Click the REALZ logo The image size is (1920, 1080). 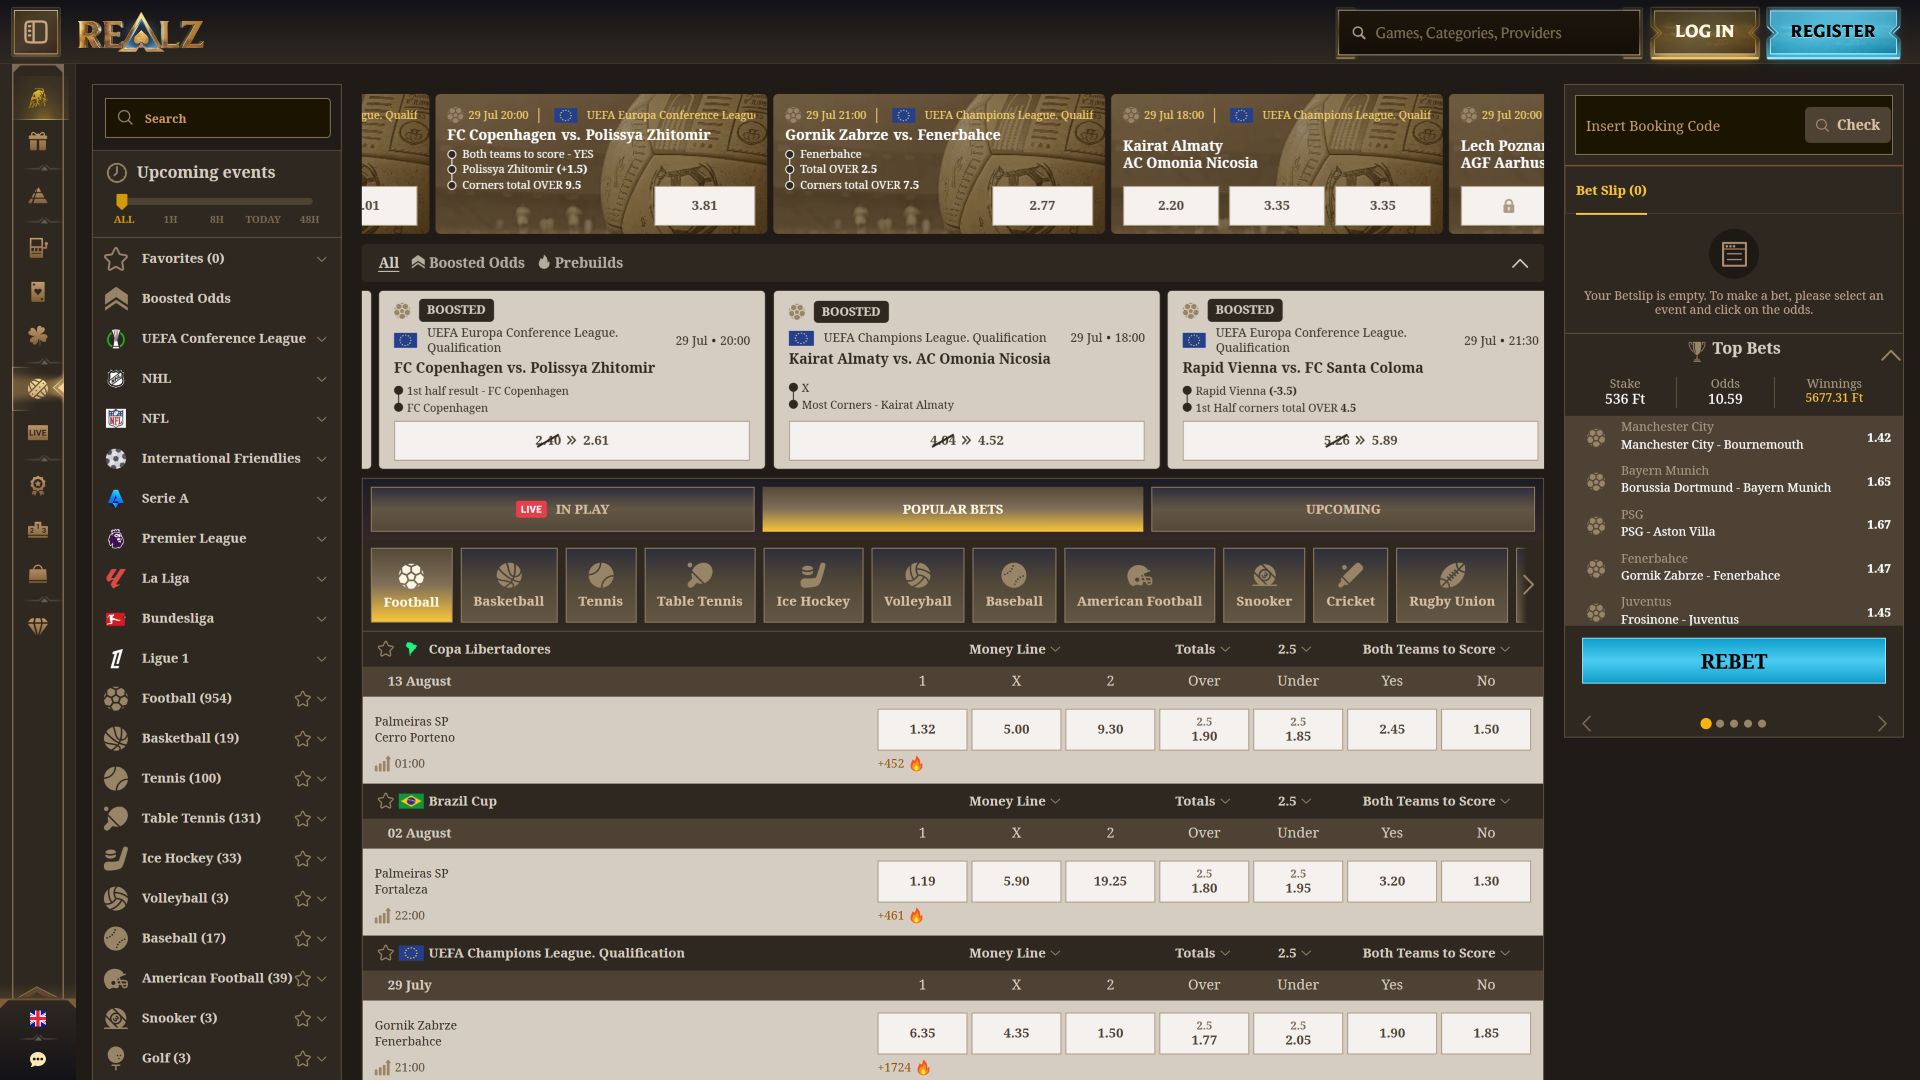point(141,33)
